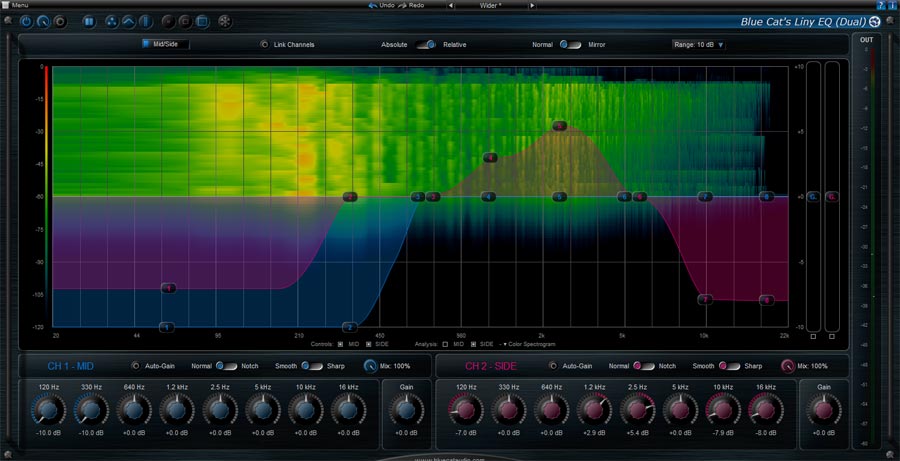Open help with the question mark icon

click(x=881, y=5)
